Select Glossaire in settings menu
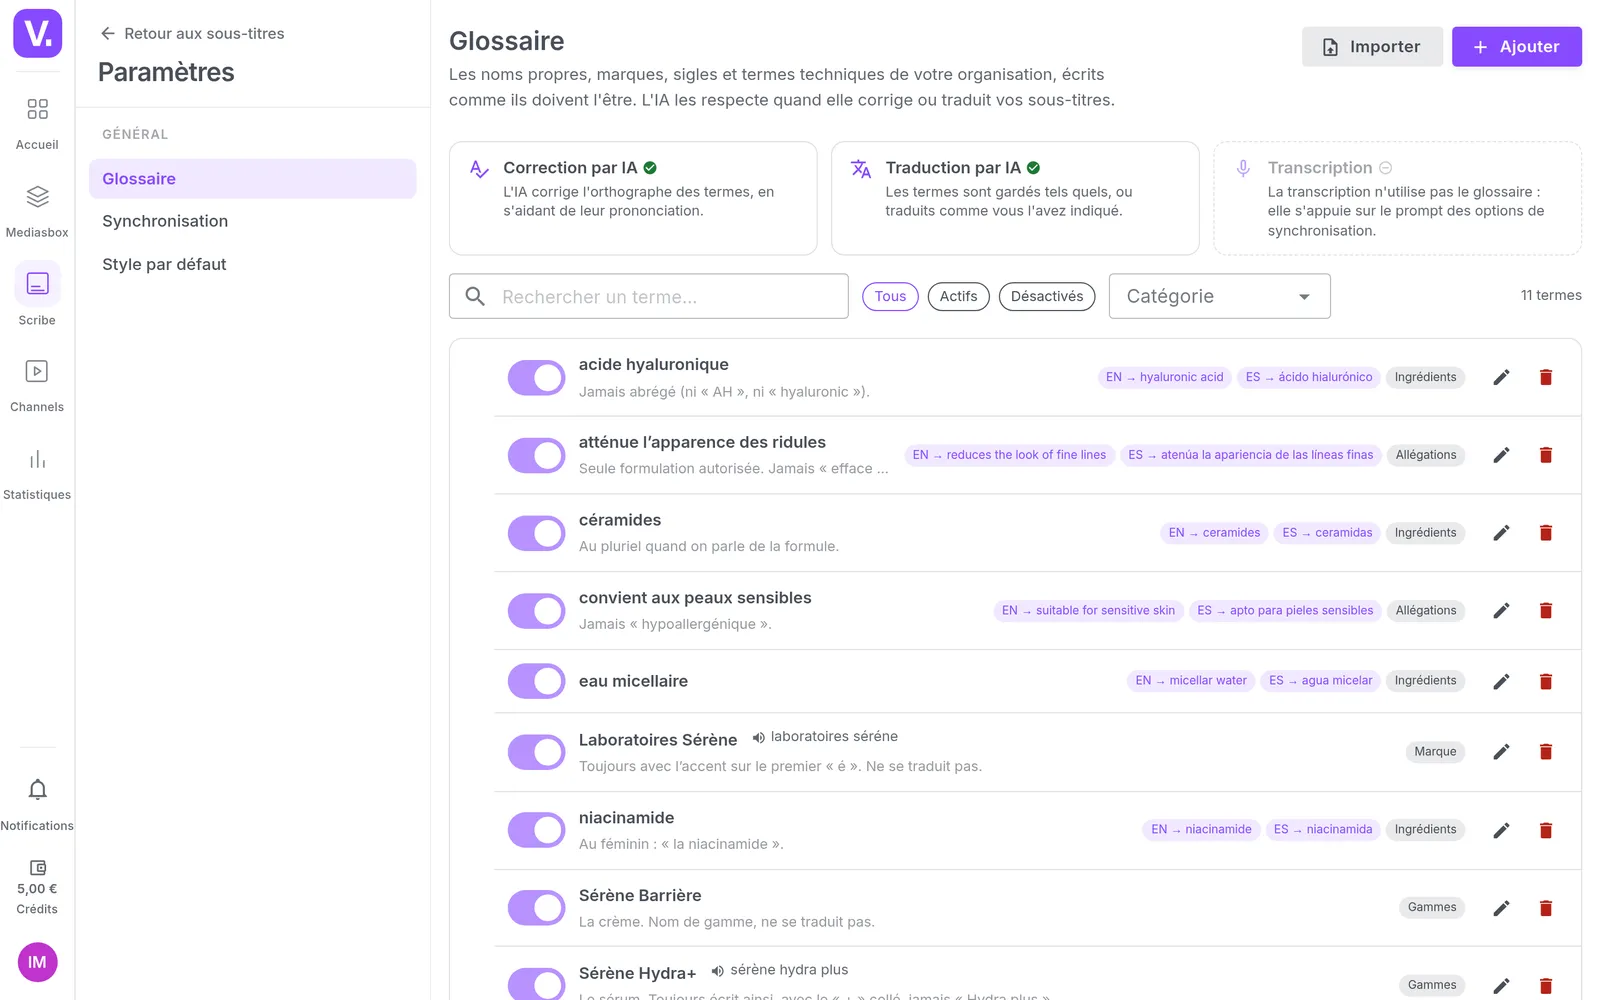 (252, 179)
